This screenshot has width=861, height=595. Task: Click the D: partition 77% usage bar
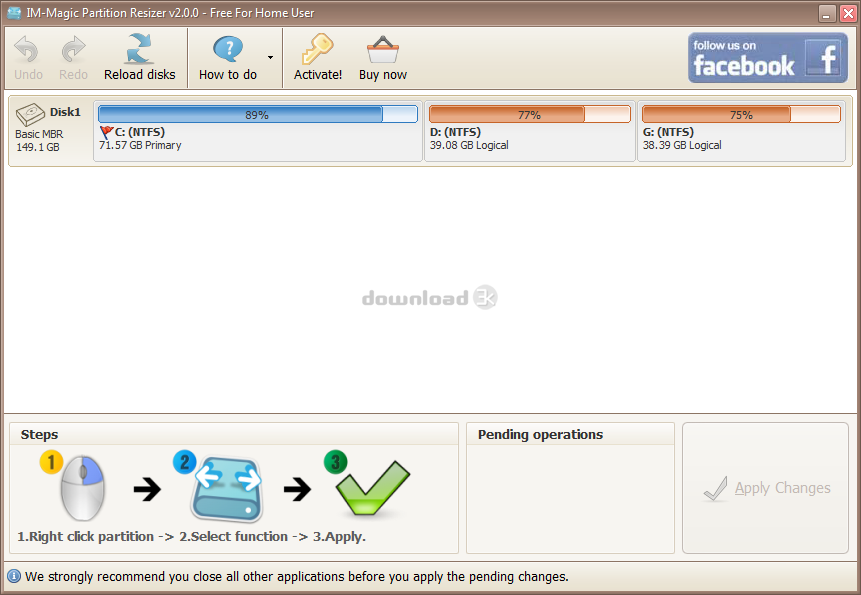(x=529, y=114)
